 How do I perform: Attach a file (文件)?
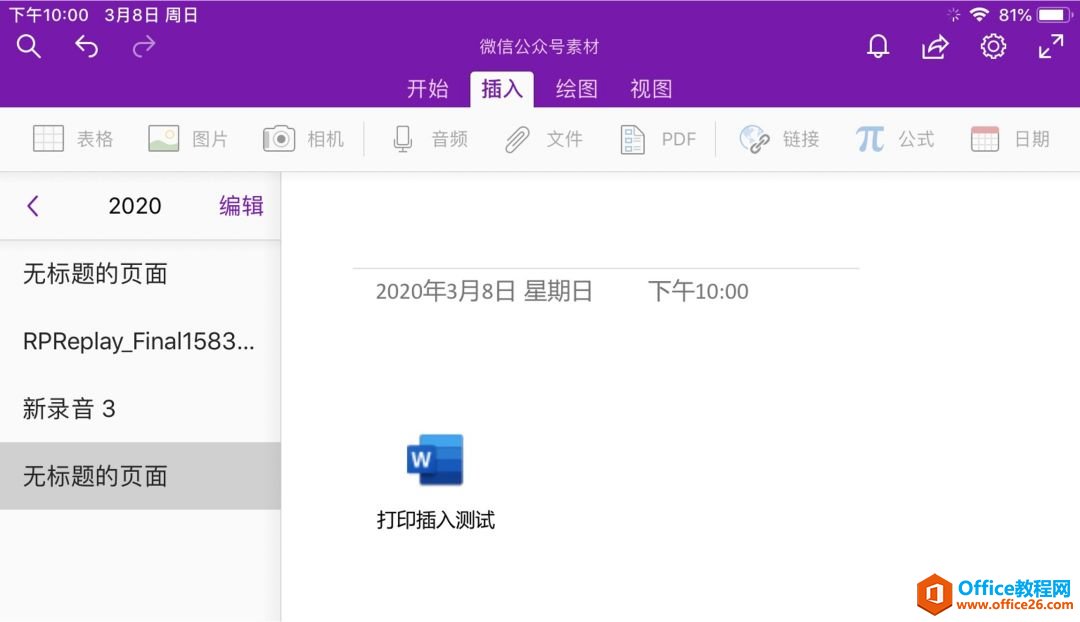point(543,139)
